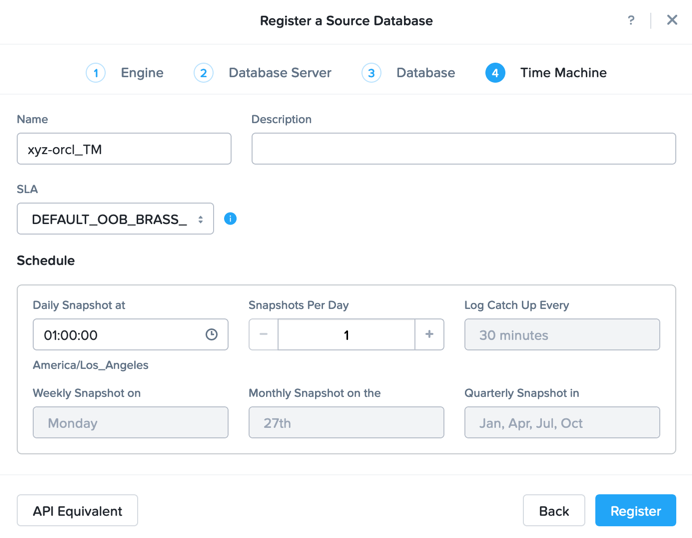Click the Snapshots Per Day value field

(x=346, y=335)
